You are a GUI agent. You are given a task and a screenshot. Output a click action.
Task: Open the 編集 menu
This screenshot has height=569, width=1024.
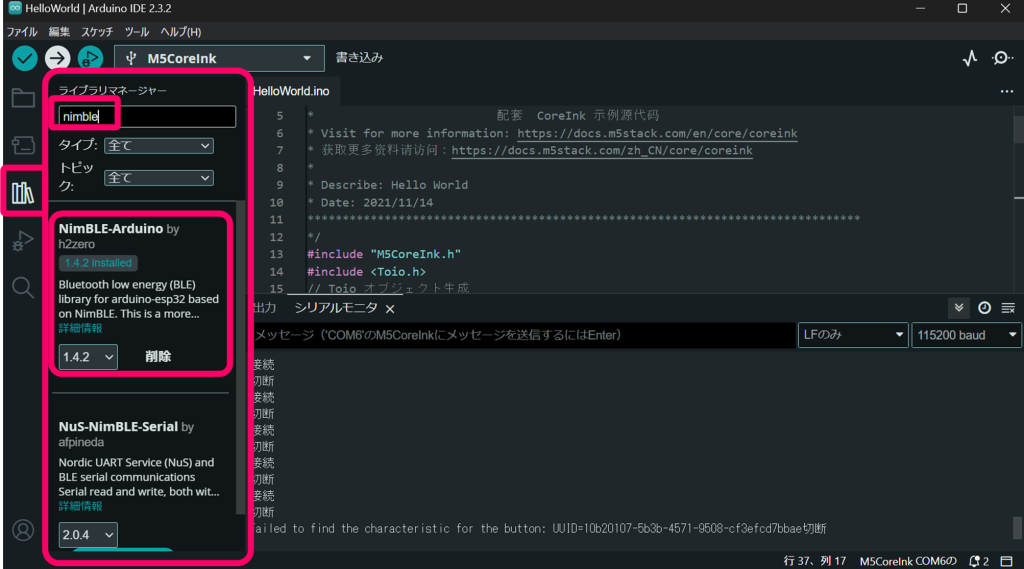[x=59, y=31]
